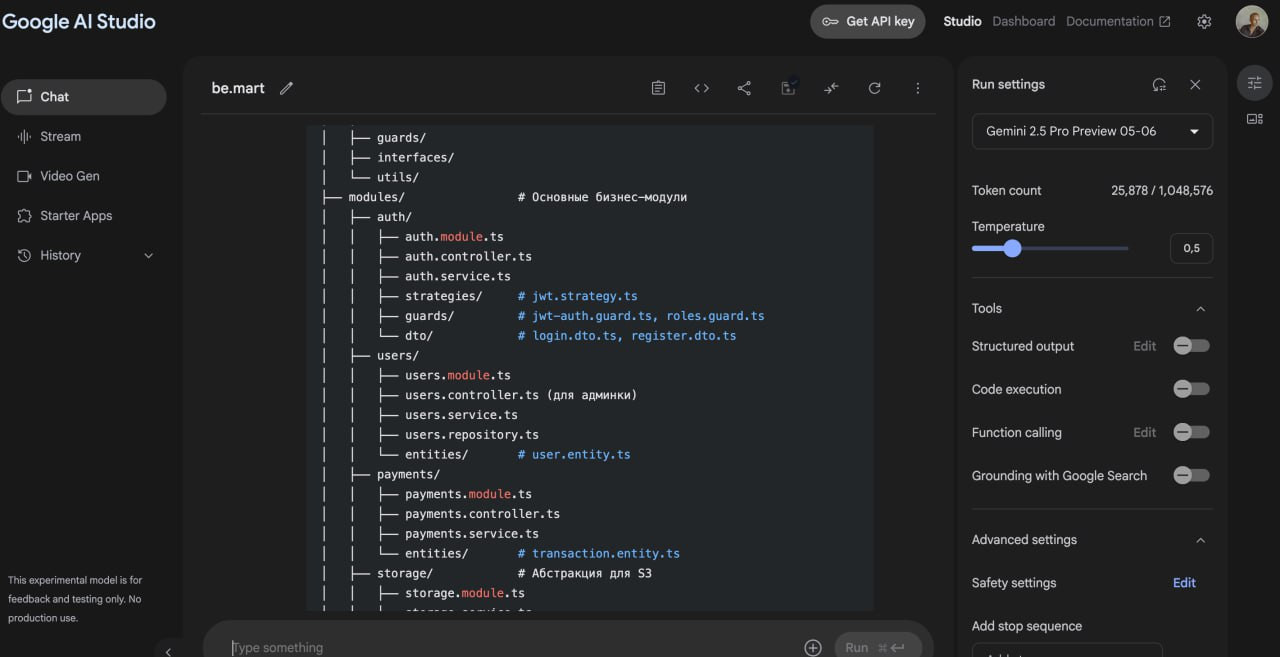
Task: Click the plus icon to add media
Action: [x=813, y=647]
